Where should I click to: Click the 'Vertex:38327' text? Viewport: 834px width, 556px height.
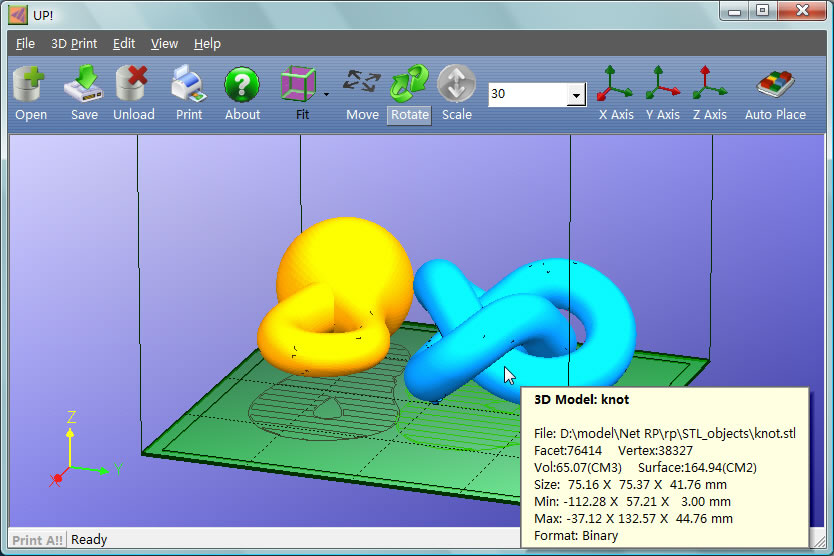[x=655, y=451]
